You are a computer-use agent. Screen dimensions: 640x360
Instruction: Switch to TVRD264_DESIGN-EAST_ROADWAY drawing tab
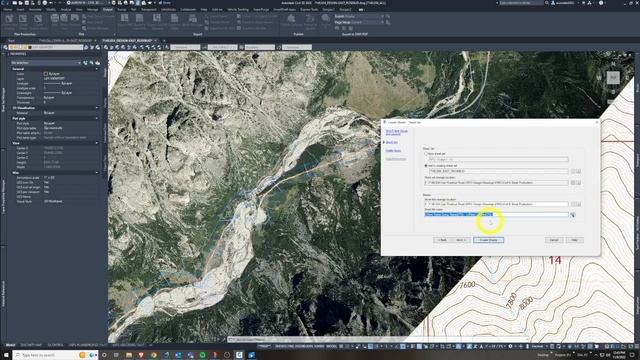coord(127,41)
